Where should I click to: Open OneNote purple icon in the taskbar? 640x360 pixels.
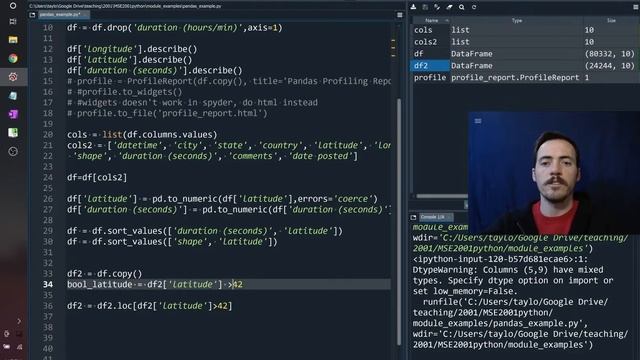coord(13,114)
